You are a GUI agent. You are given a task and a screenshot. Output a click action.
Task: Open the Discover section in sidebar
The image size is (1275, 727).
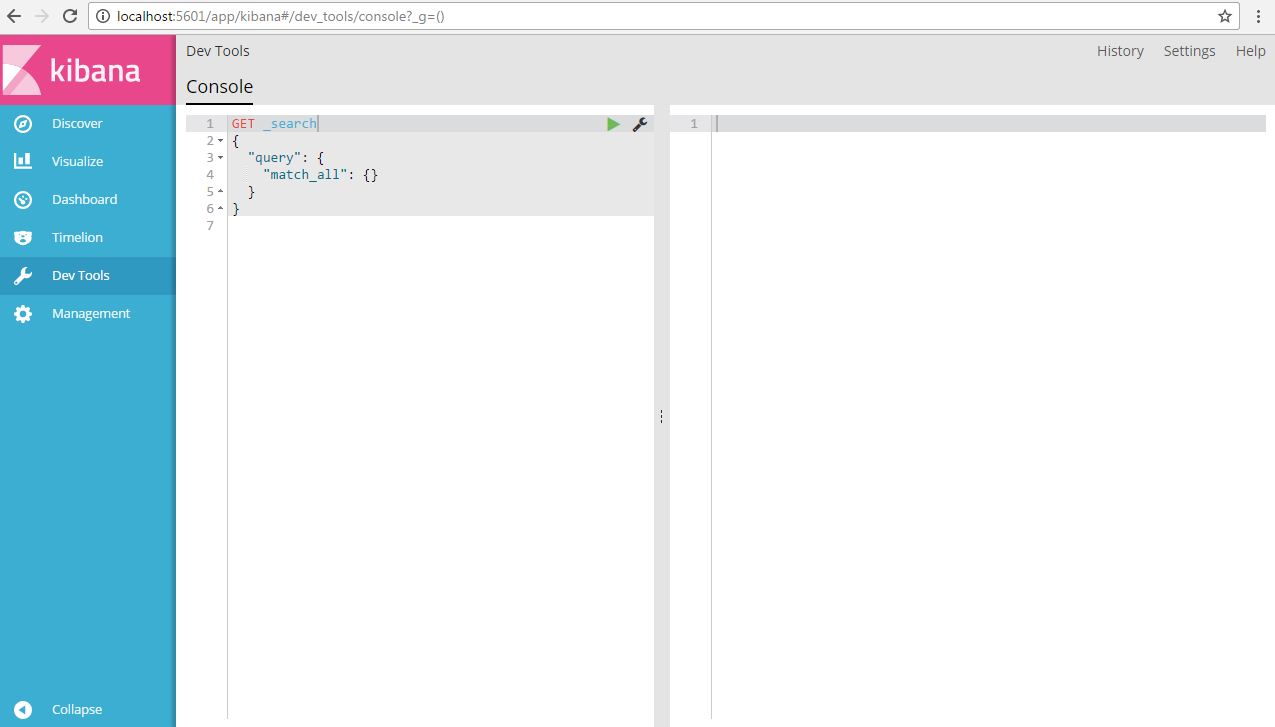(x=77, y=123)
